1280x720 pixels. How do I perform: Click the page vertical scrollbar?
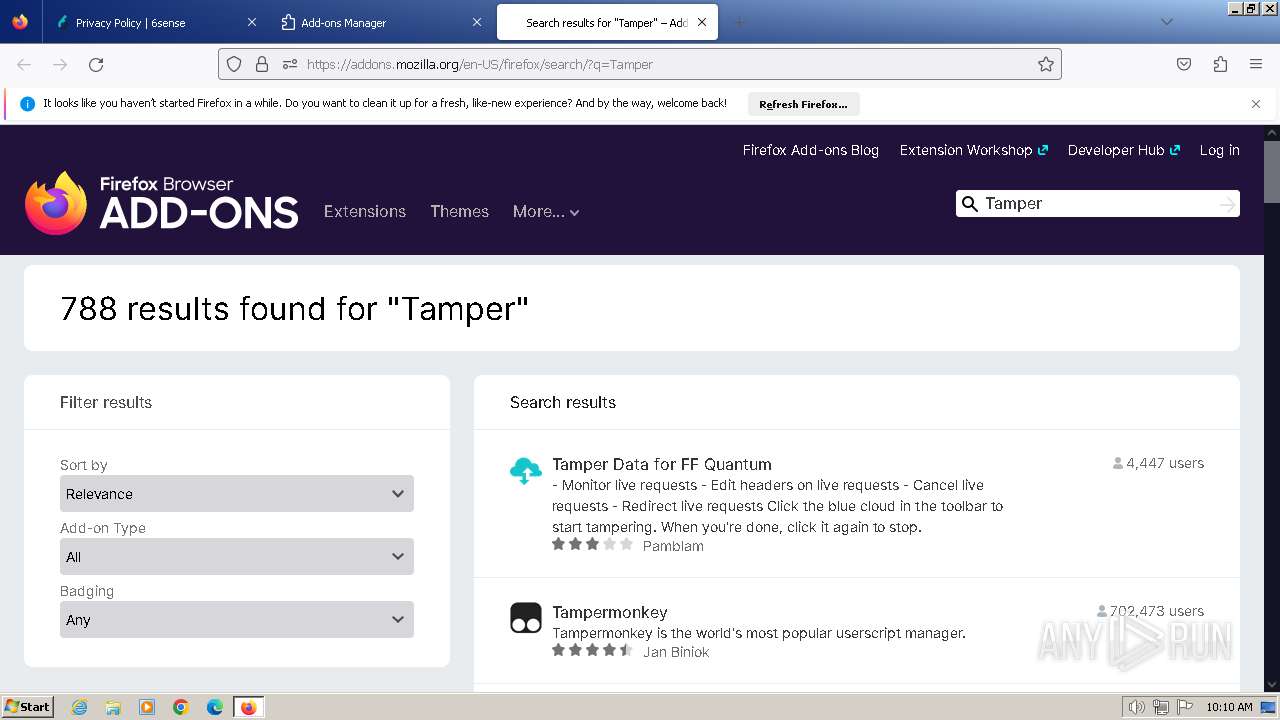(1271, 172)
